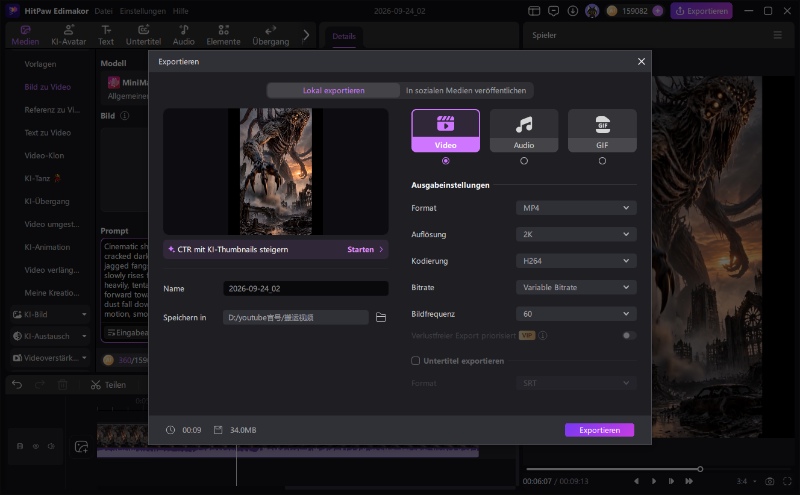Viewport: 800px width, 495px height.
Task: Open Vorlagen in the sidebar
Action: click(40, 64)
